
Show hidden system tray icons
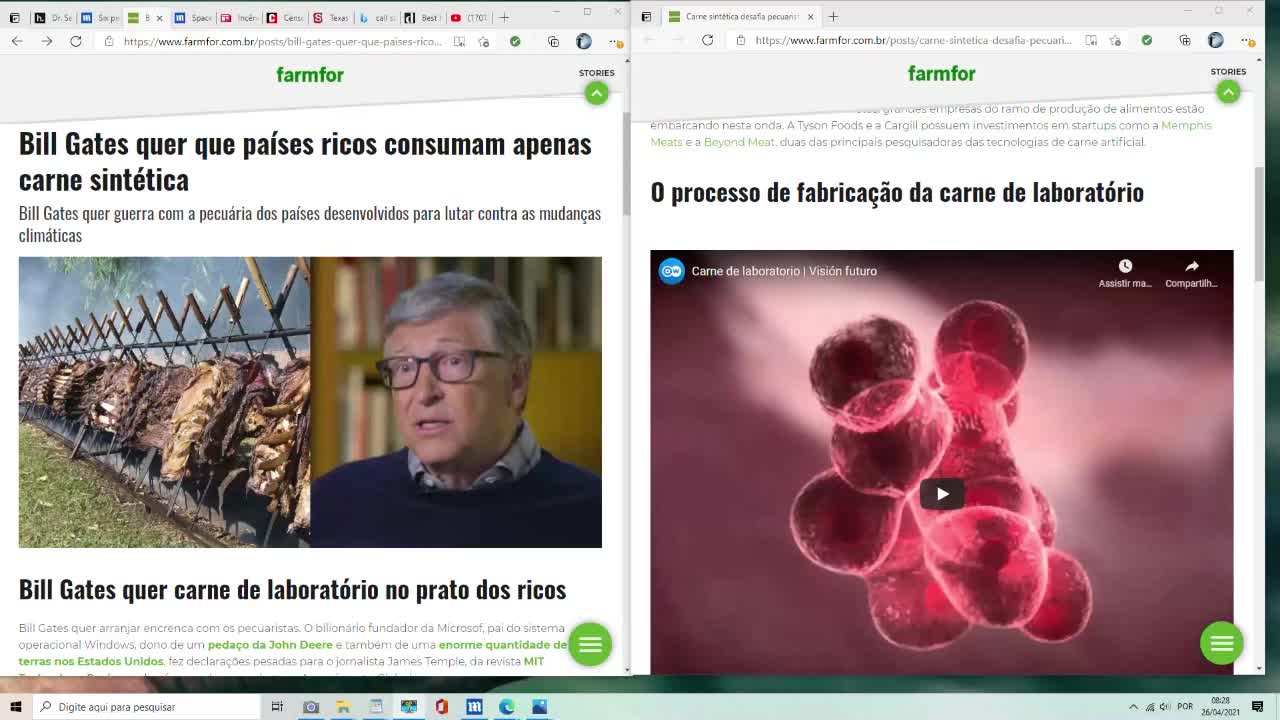(x=1133, y=707)
